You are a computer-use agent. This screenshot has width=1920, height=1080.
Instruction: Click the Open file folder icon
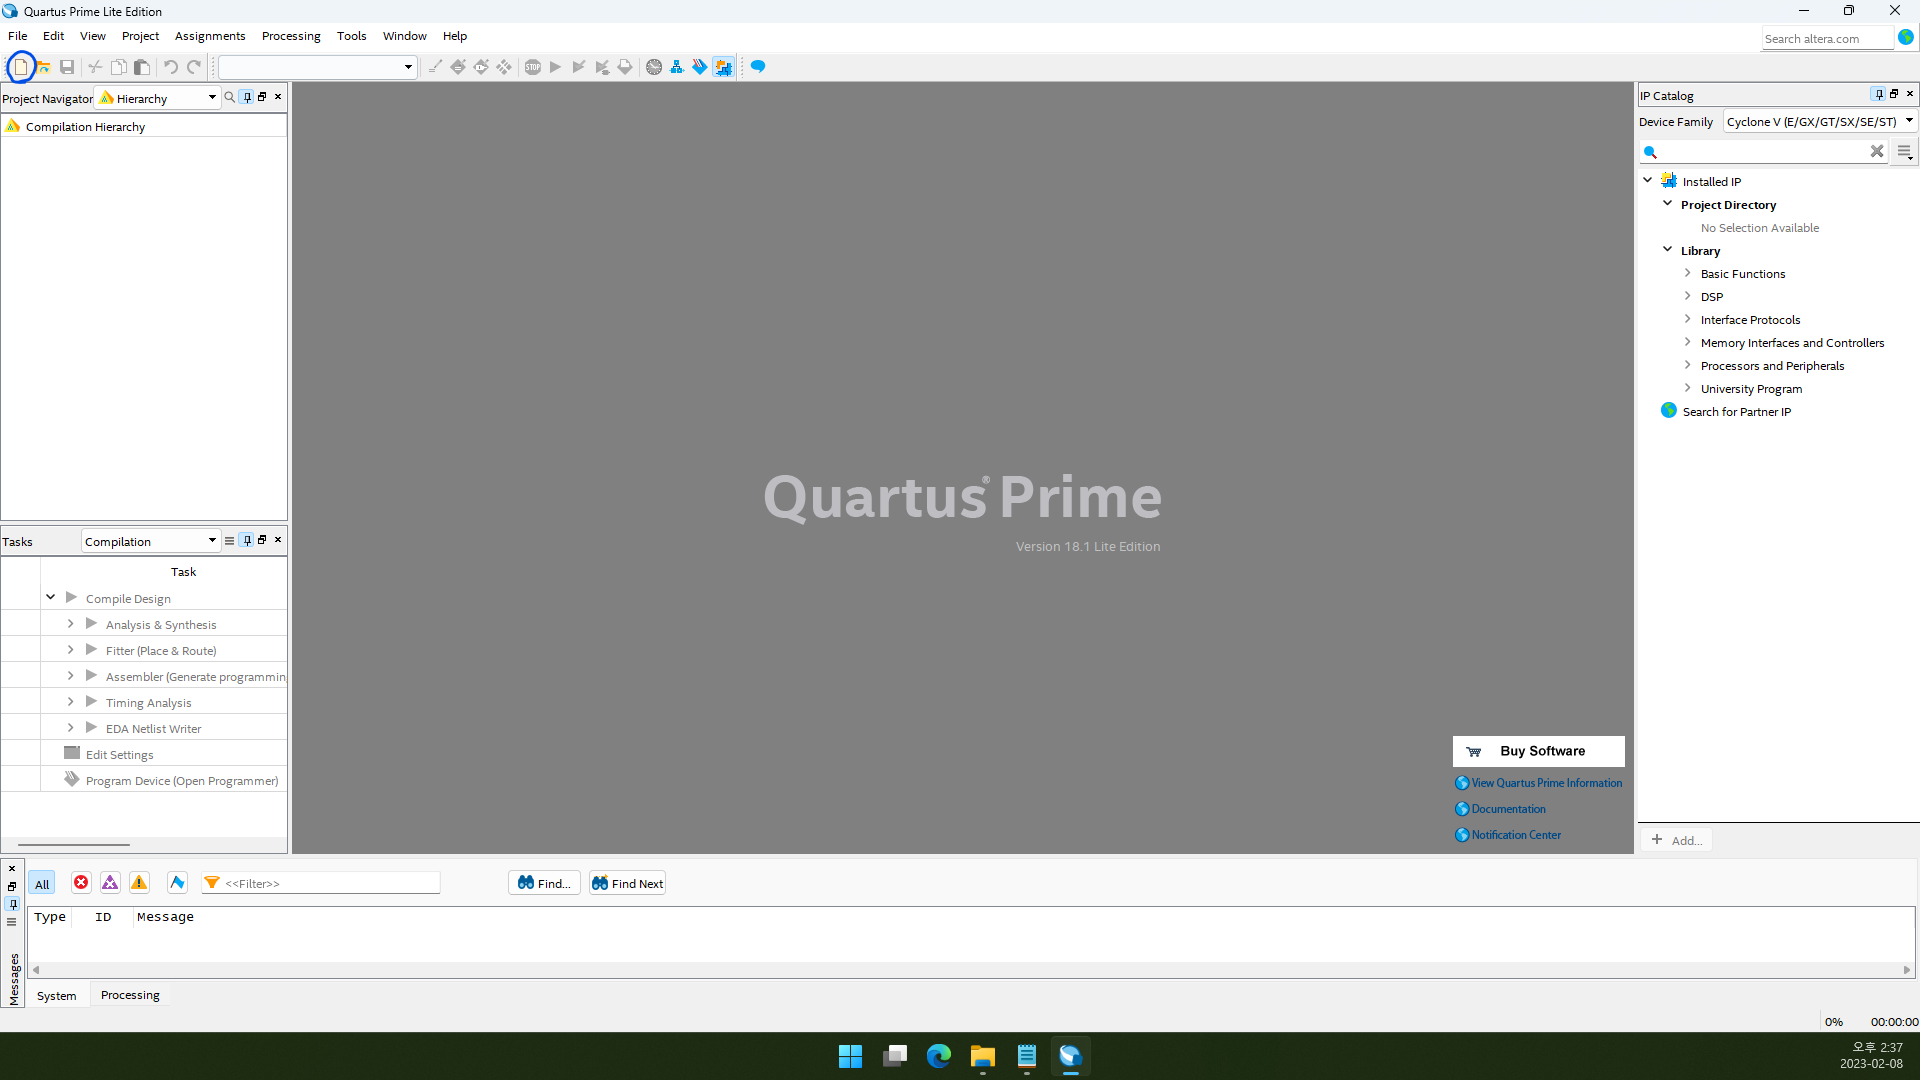click(x=44, y=67)
